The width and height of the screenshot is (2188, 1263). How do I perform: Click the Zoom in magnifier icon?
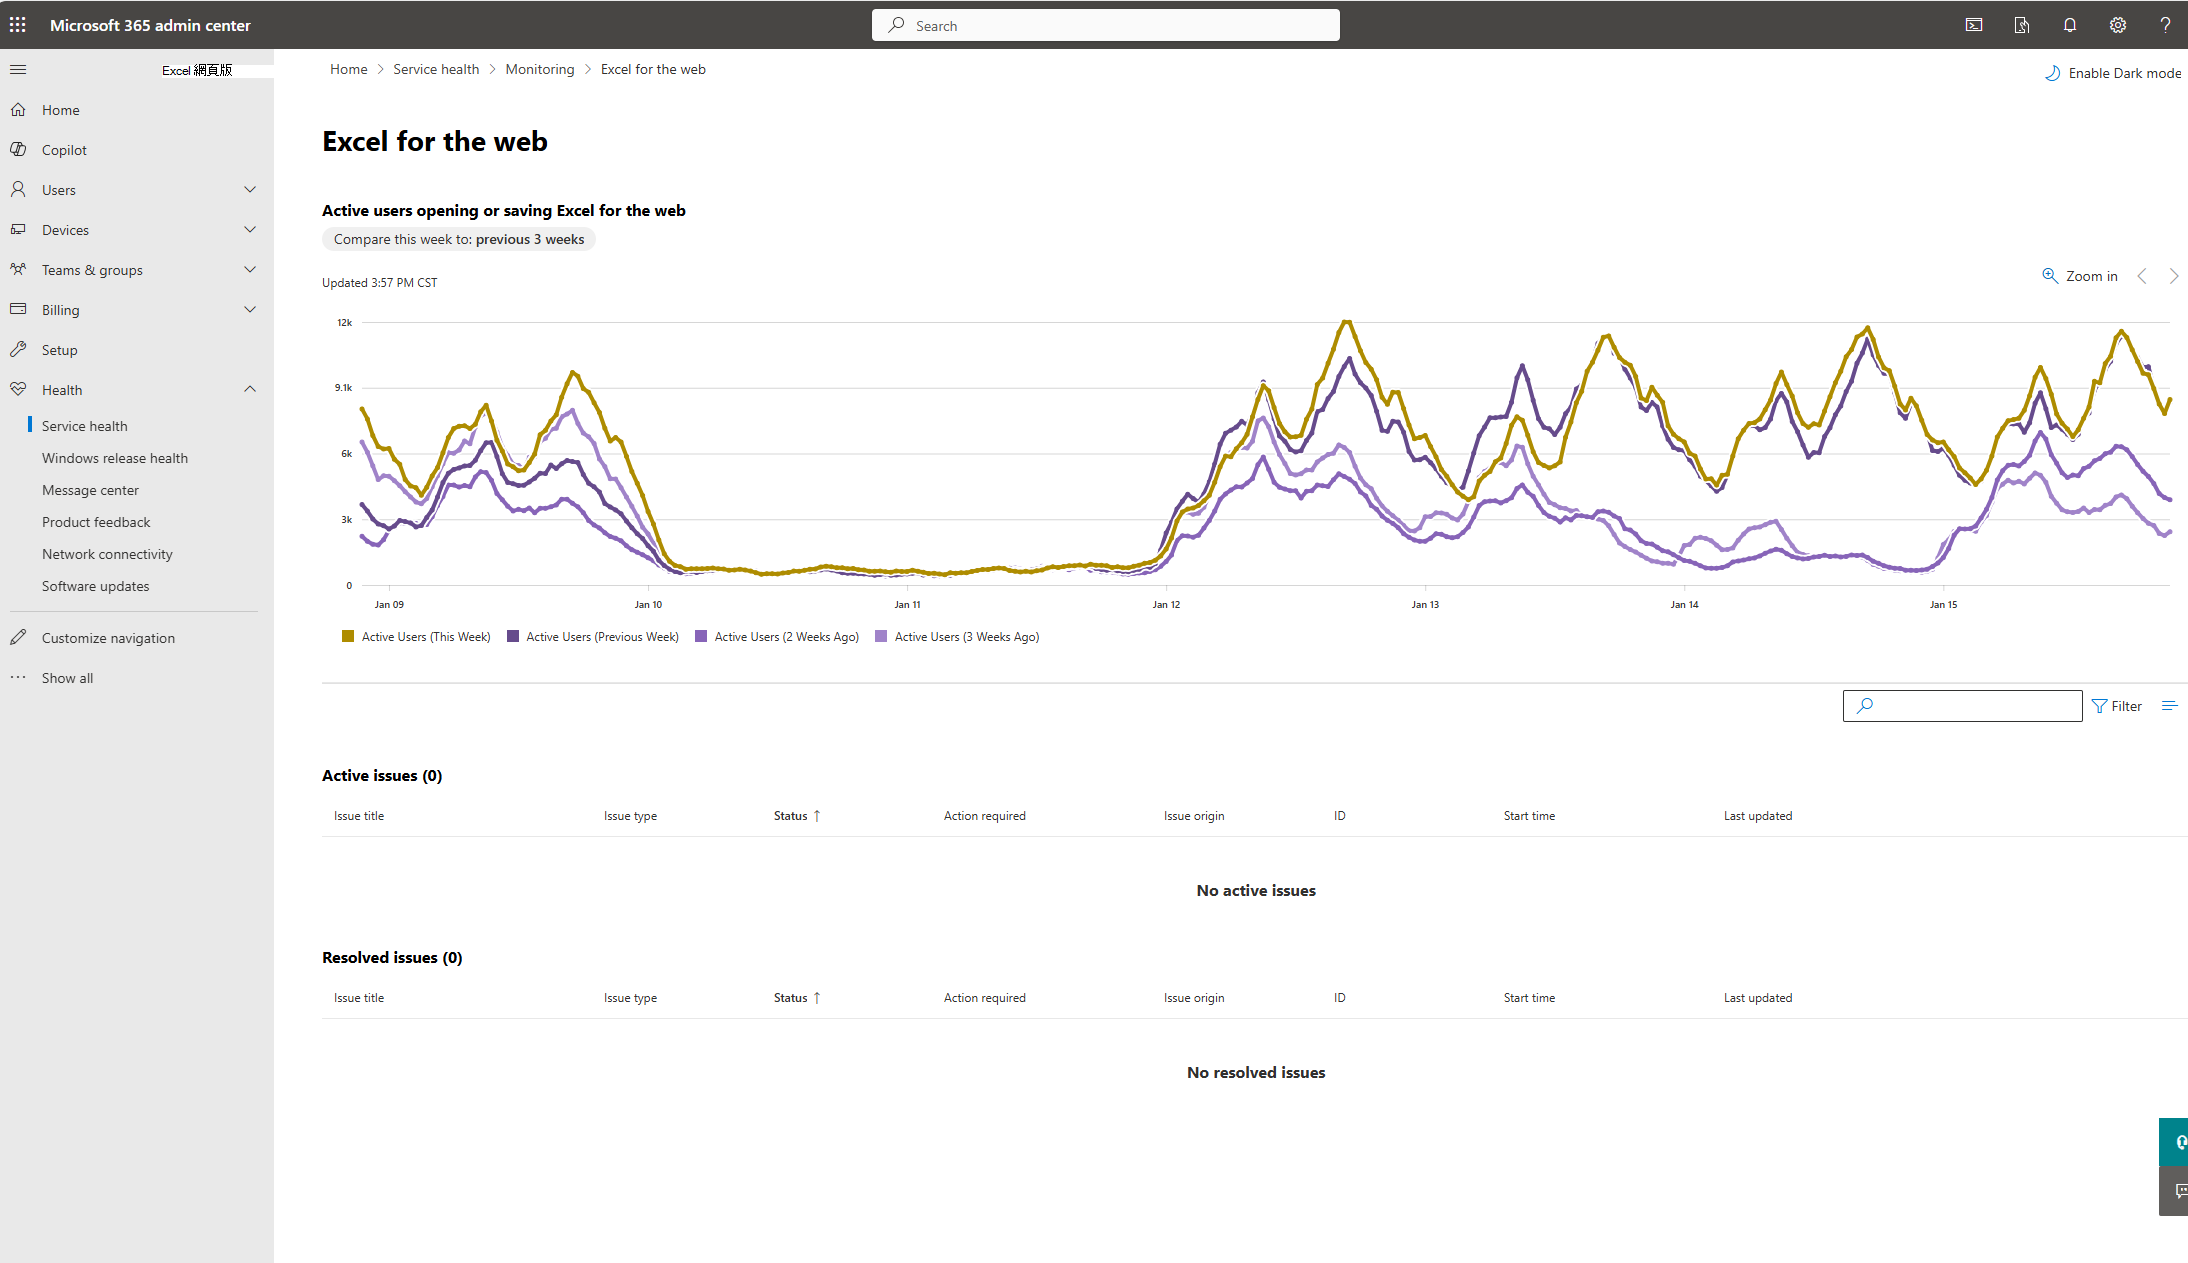tap(2049, 276)
